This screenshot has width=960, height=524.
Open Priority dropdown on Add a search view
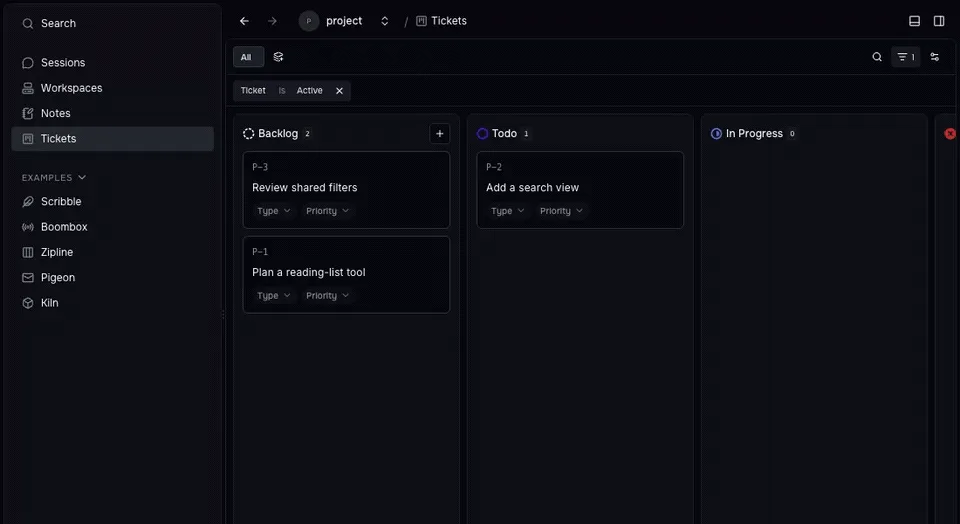pyautogui.click(x=561, y=211)
